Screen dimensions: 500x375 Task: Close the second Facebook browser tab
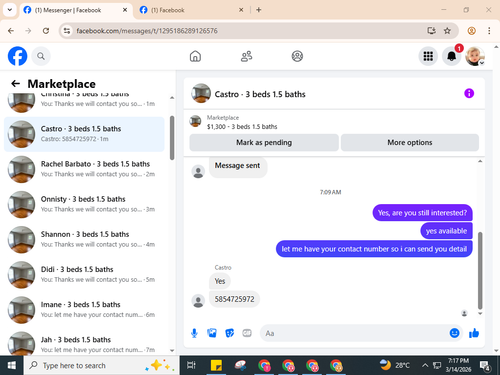(241, 10)
